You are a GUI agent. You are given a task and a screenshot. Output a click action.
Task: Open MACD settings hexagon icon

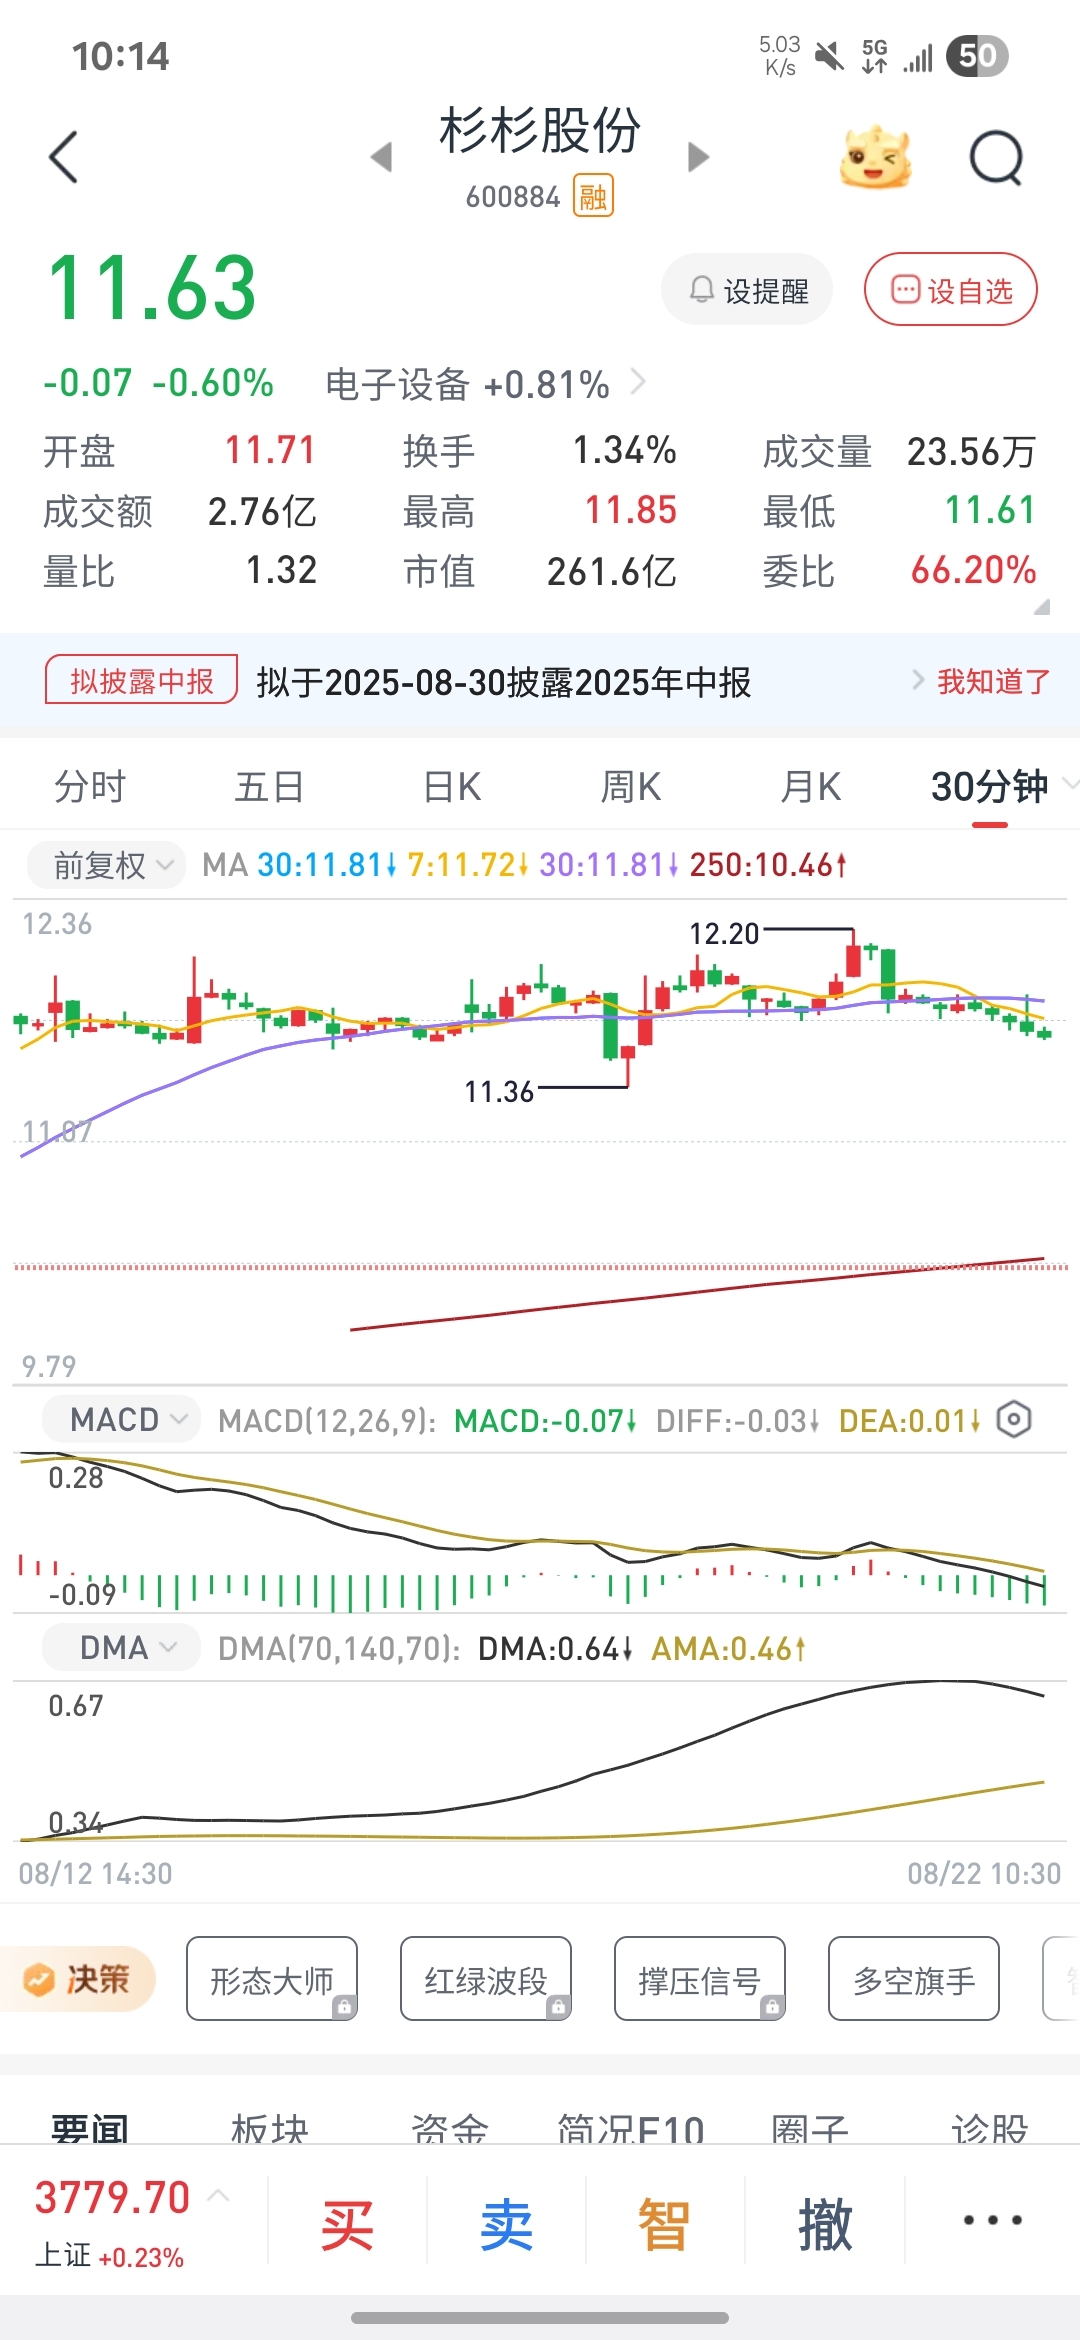click(1014, 1420)
